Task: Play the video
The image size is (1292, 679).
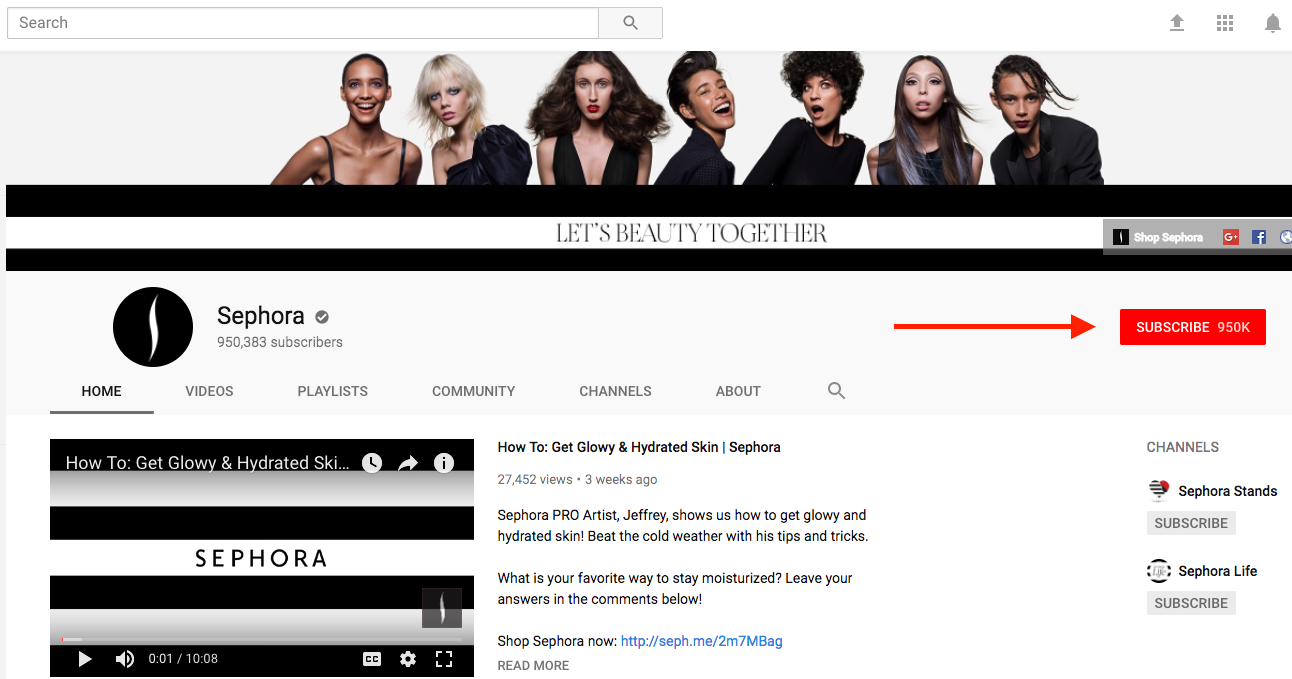Action: click(85, 659)
